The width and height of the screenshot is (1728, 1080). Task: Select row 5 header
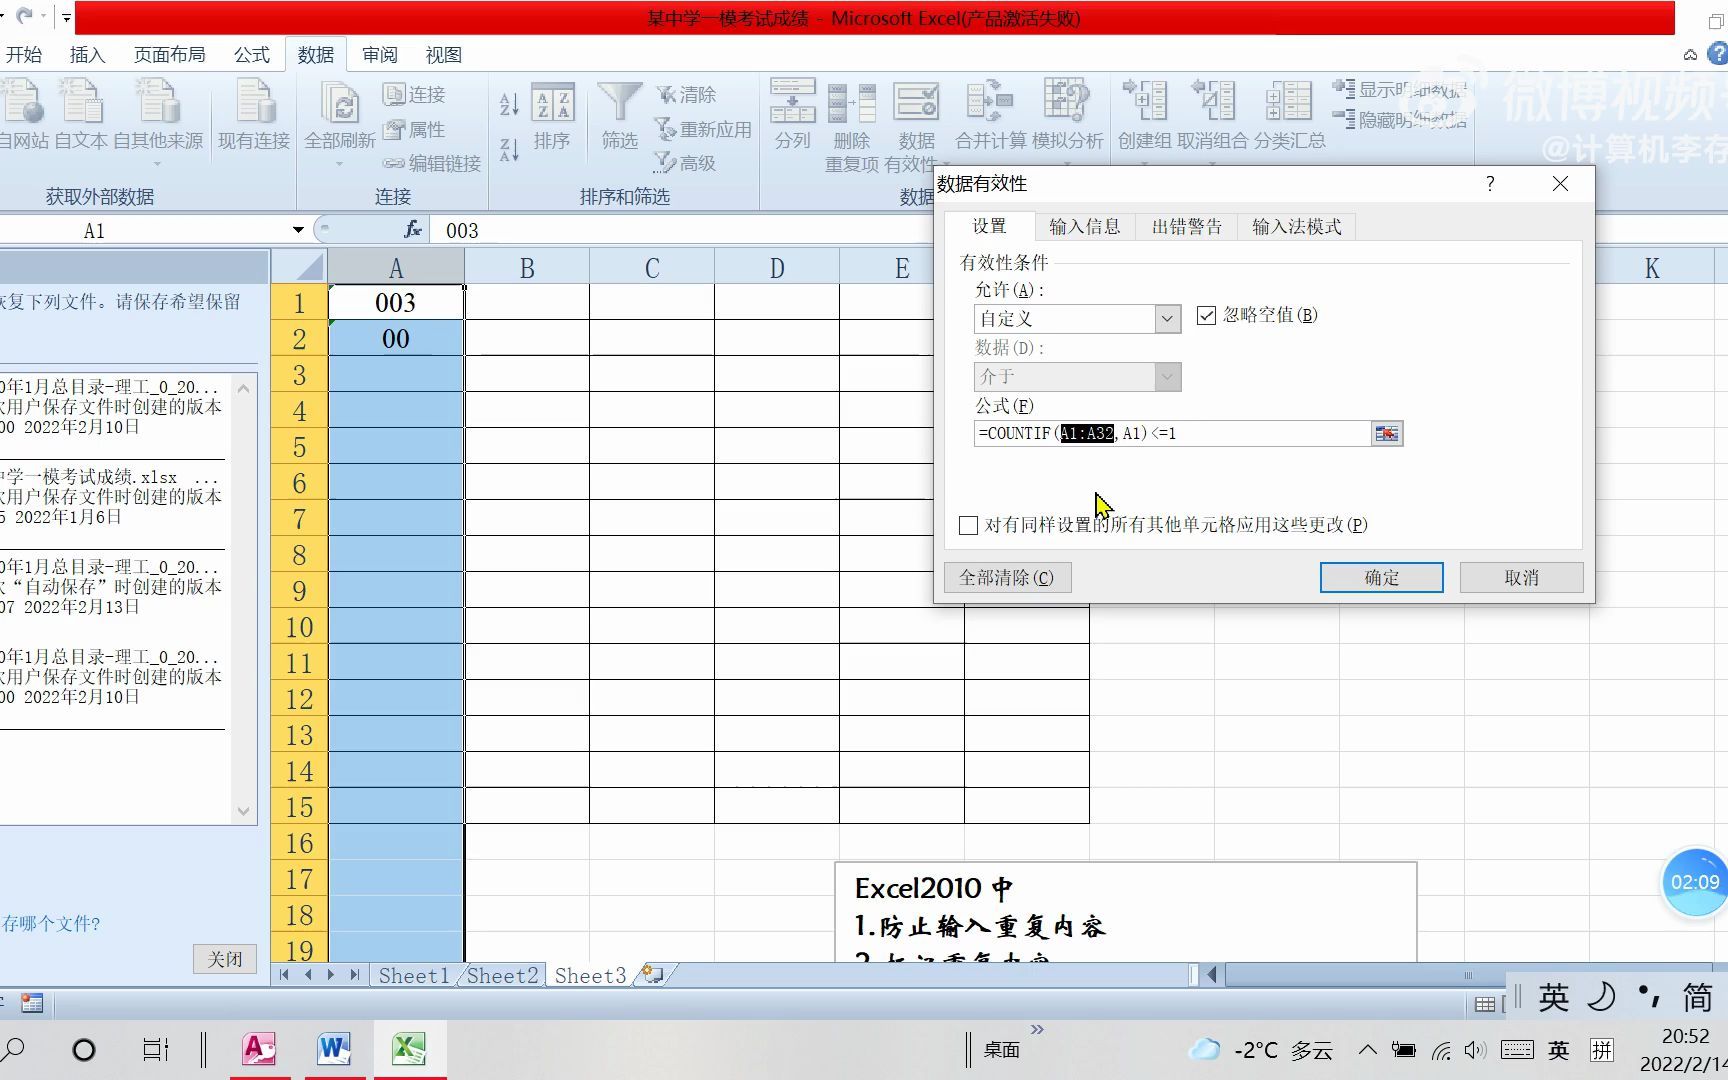pos(299,447)
